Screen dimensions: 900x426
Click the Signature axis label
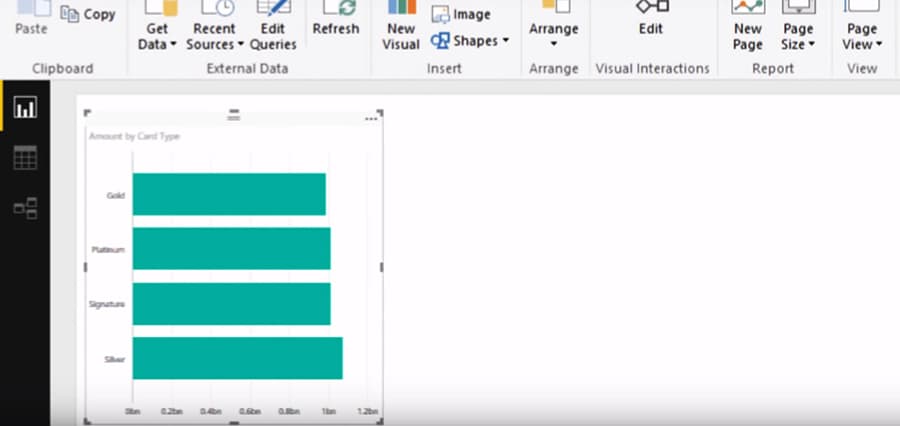(107, 304)
